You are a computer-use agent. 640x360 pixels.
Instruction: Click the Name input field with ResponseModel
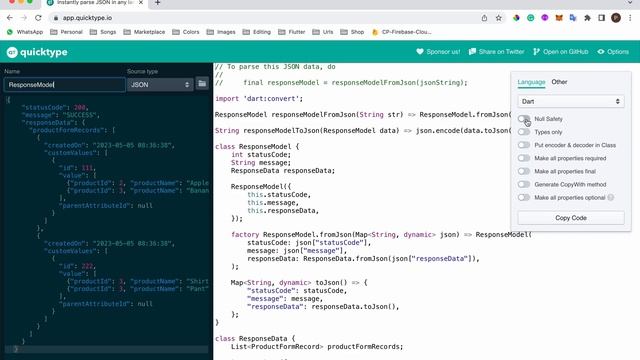pos(64,85)
